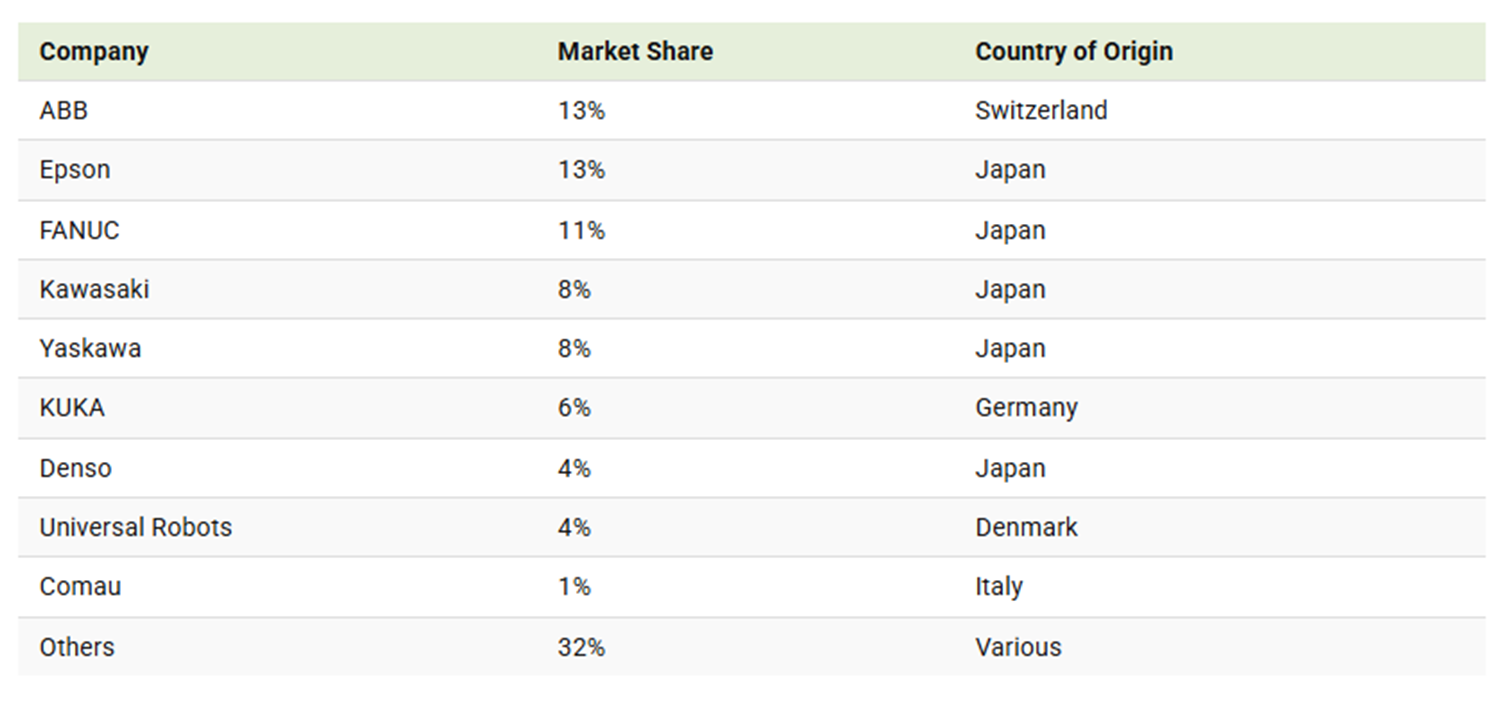Click the Germany country cell
Screen dimensions: 1505x713
1027,408
